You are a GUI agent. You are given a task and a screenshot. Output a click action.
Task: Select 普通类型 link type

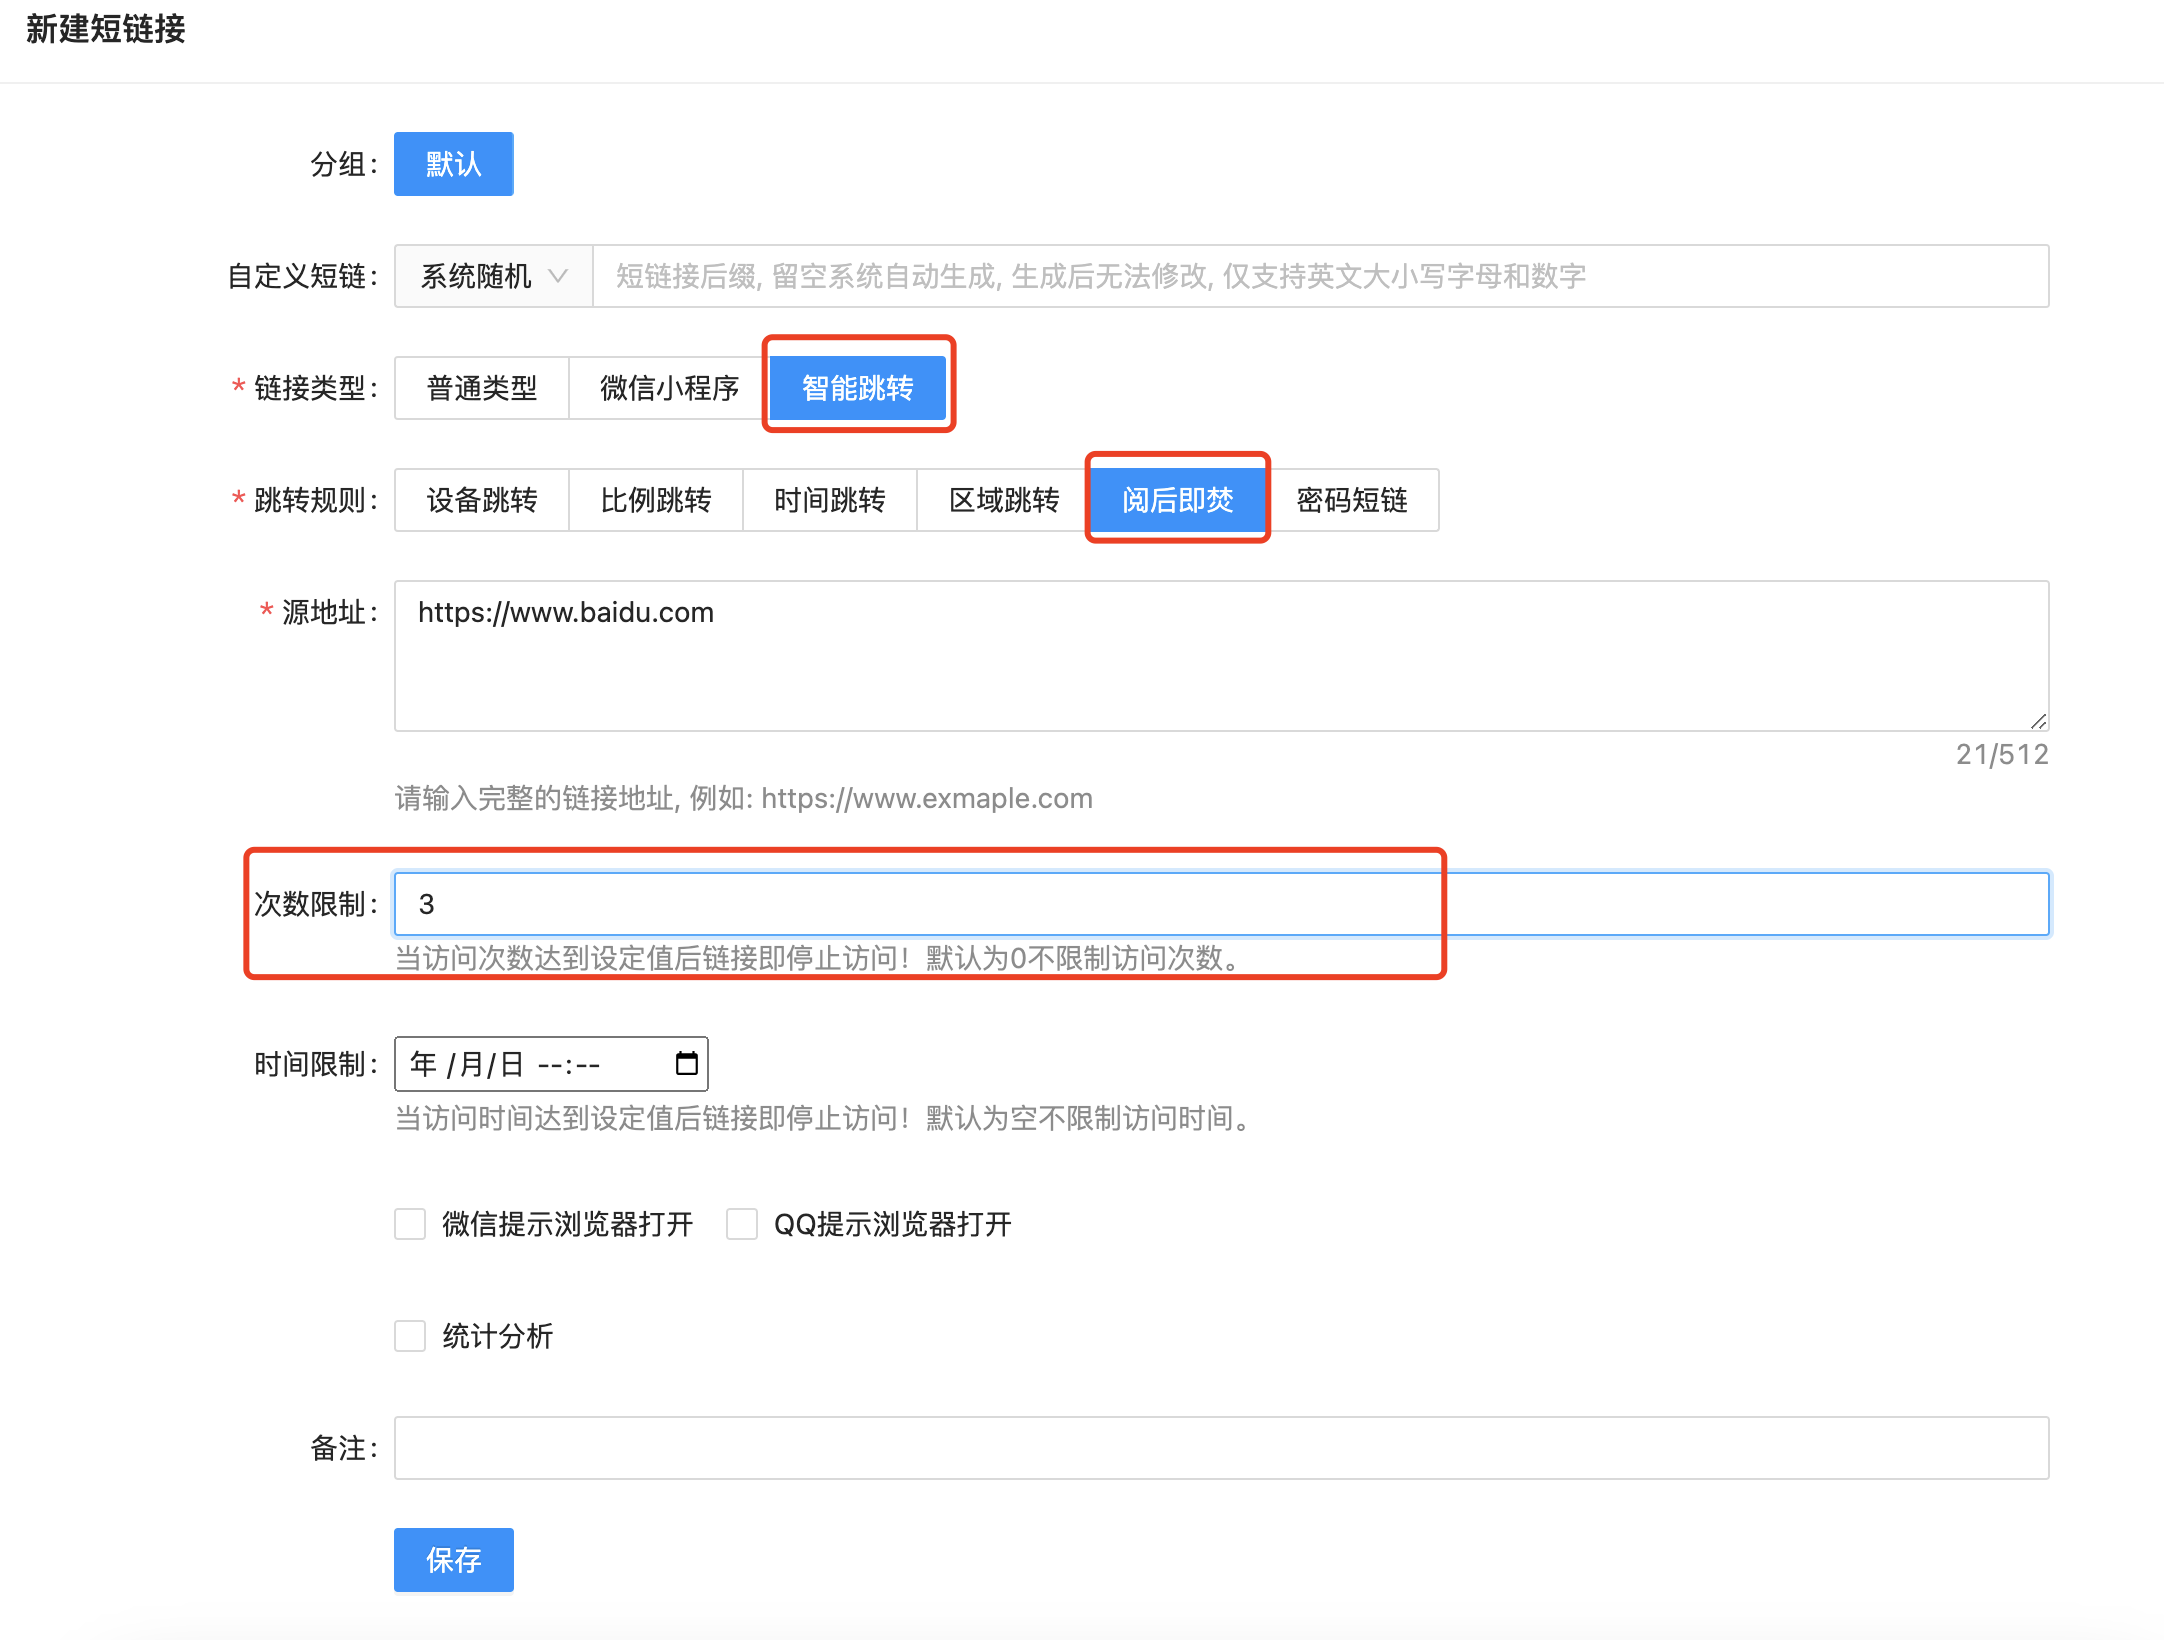[x=482, y=388]
